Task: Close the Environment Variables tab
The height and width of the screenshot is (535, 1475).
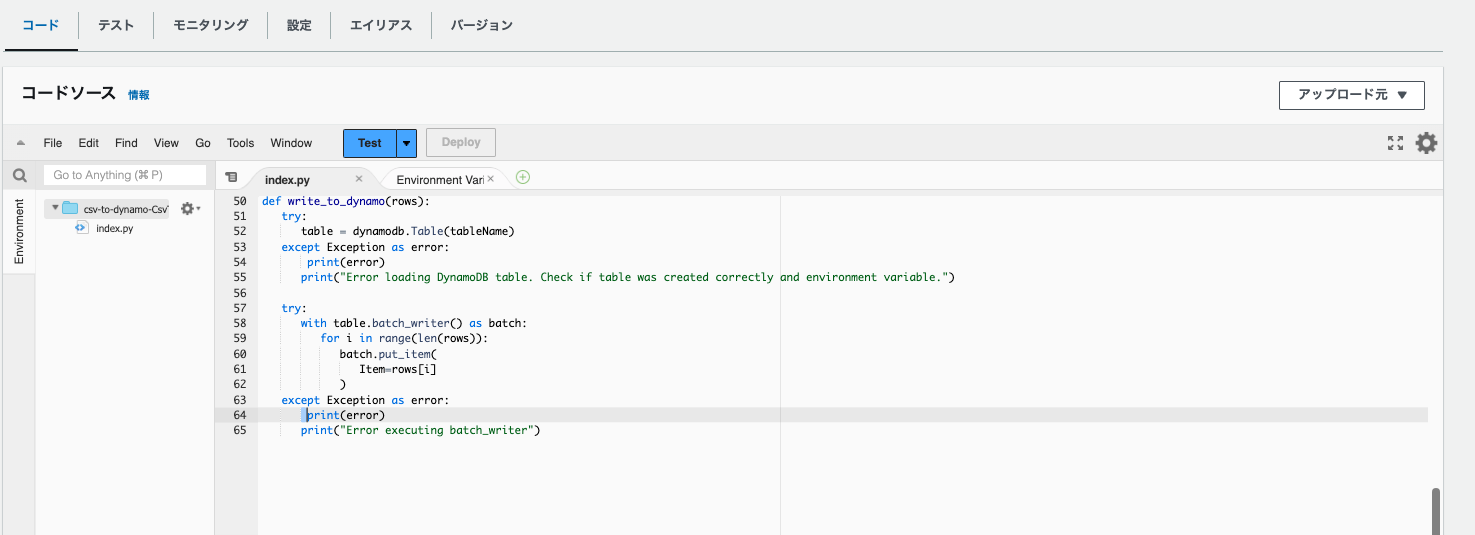Action: pyautogui.click(x=490, y=179)
